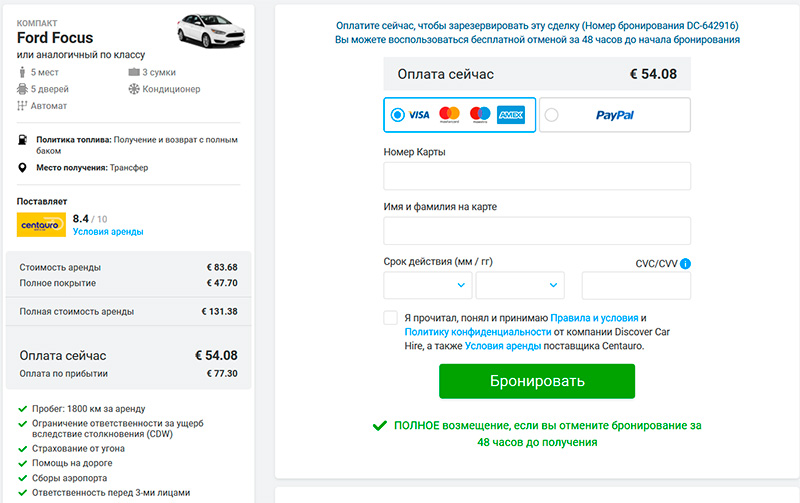The width and height of the screenshot is (800, 503).
Task: Click the American Express logo
Action: (x=511, y=115)
